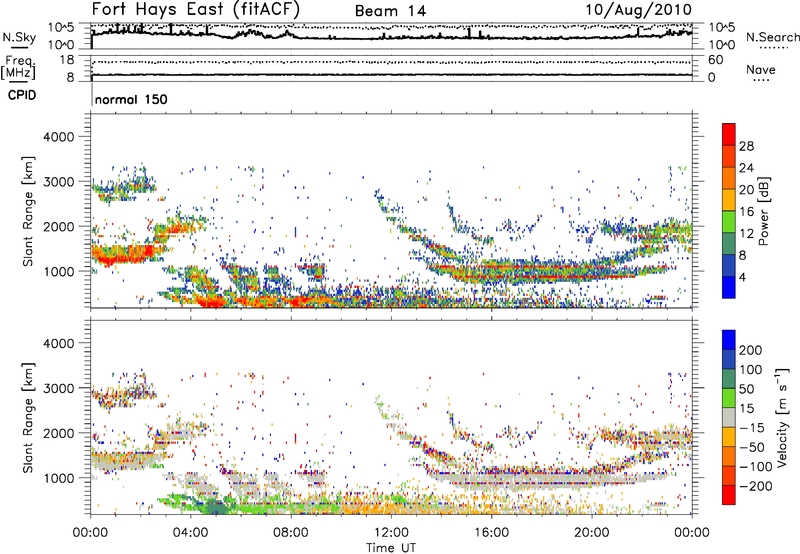Click the 'Slant Range [km]' label of power panel
The image size is (800, 554).
tap(28, 211)
